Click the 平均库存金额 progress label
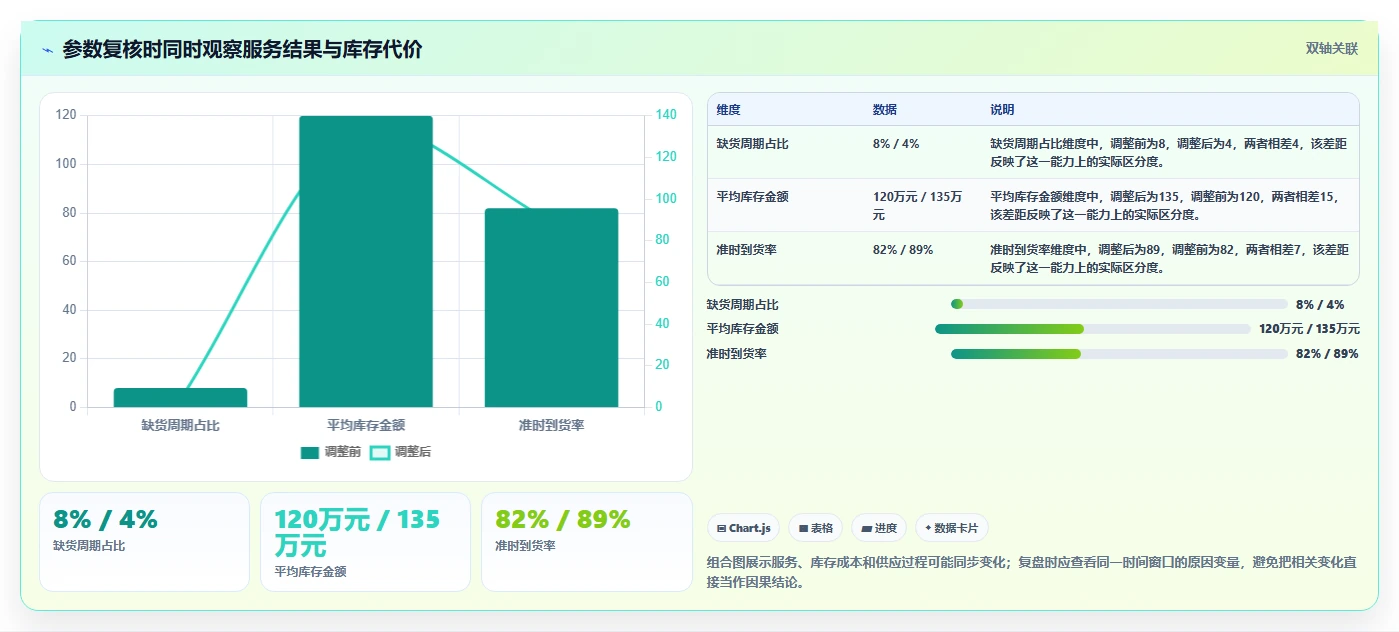 point(743,329)
